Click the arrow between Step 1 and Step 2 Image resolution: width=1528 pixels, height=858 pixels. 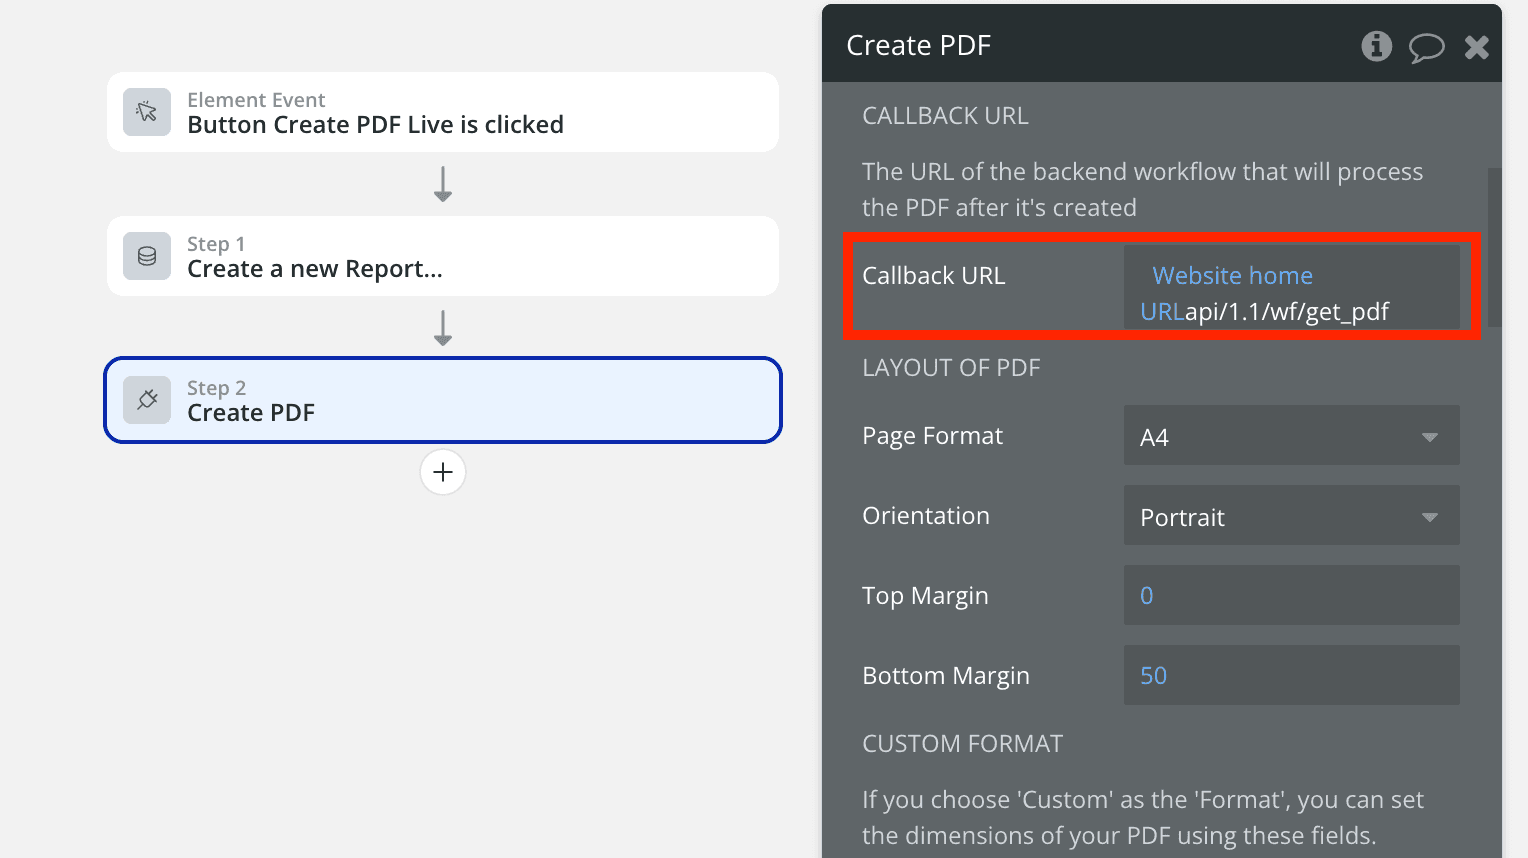pos(443,328)
